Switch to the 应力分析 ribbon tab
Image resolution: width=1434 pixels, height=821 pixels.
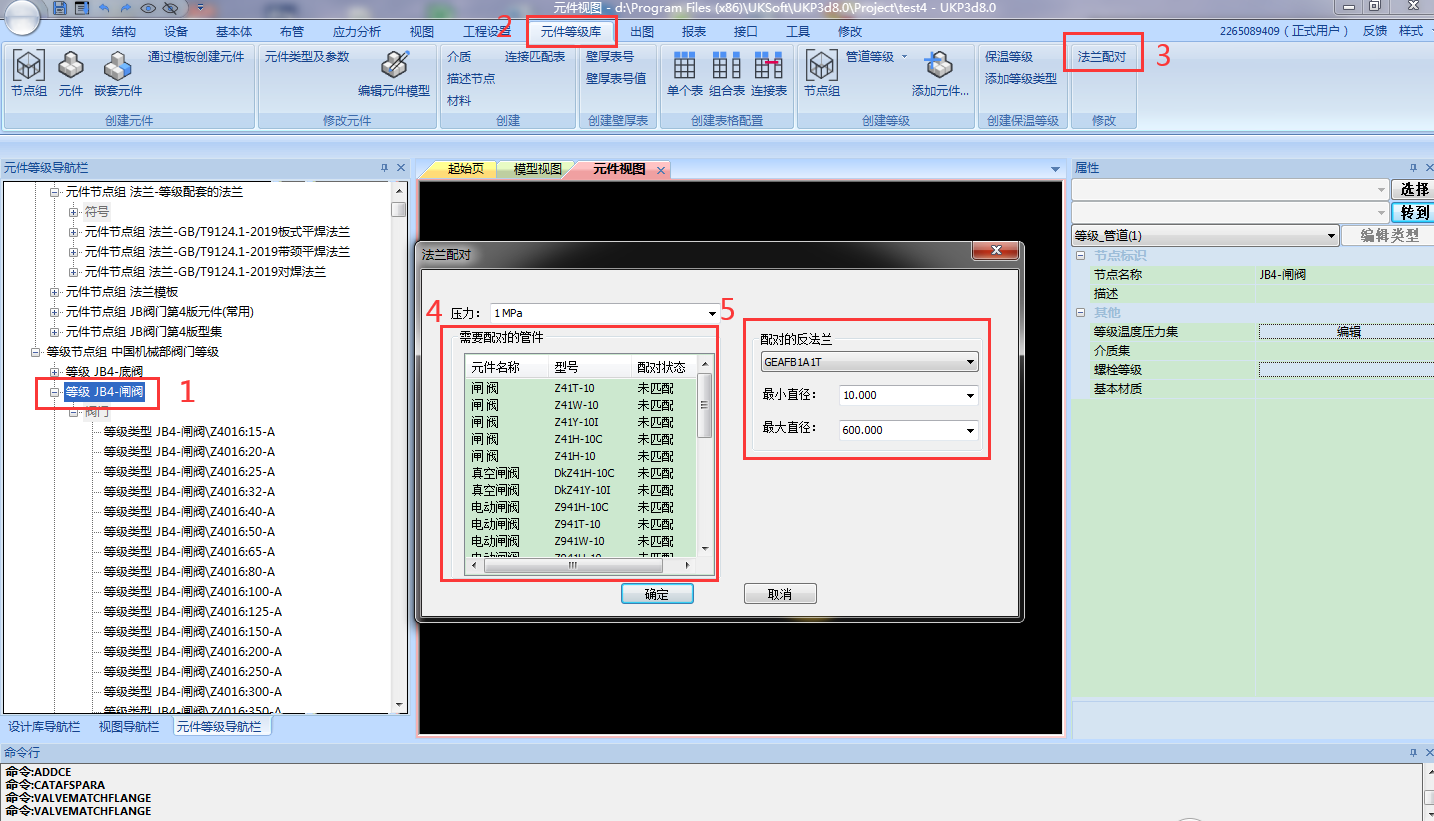(x=356, y=31)
